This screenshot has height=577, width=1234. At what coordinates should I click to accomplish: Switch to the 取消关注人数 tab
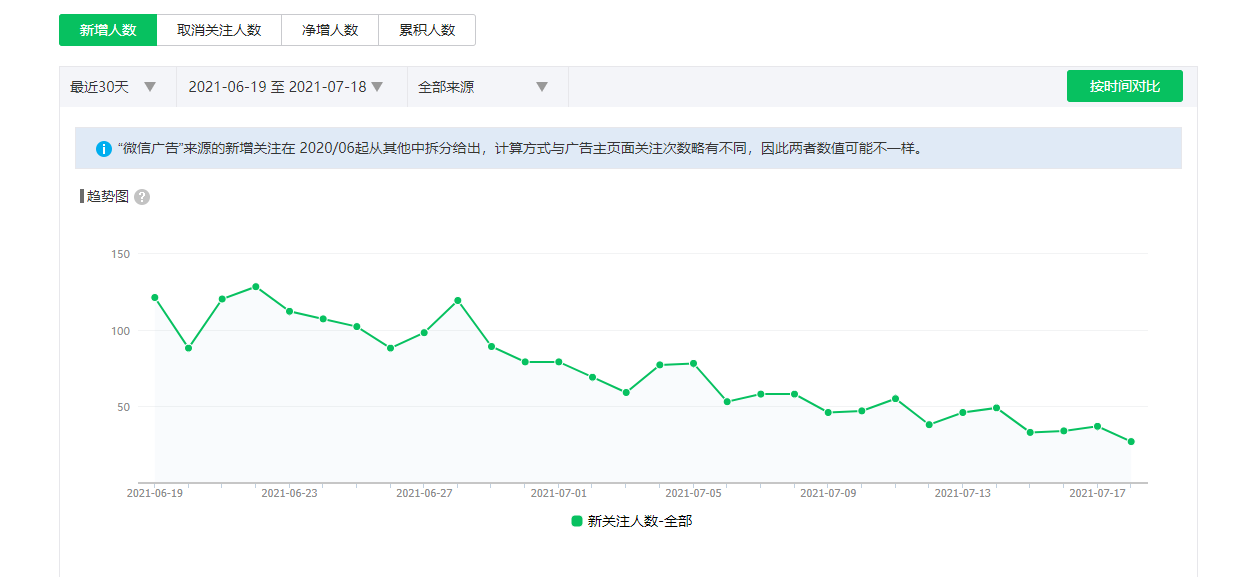[219, 30]
